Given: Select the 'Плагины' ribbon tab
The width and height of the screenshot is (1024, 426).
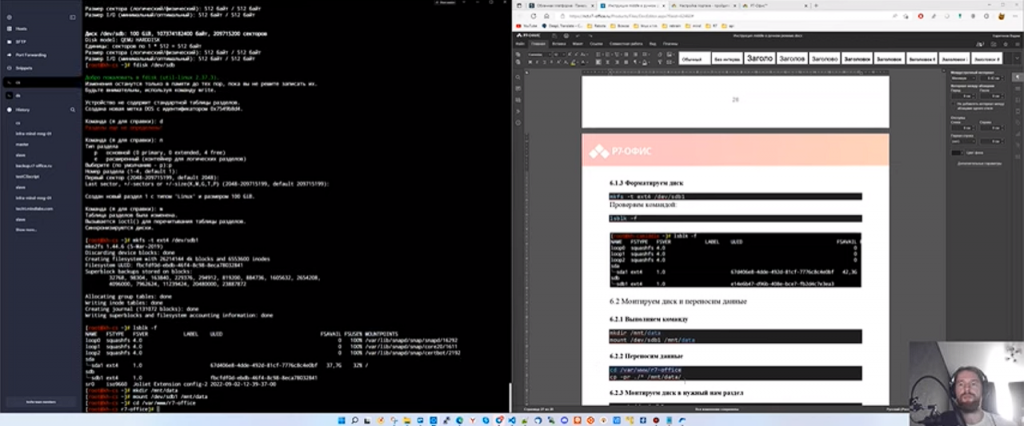Looking at the screenshot, I should pos(670,44).
